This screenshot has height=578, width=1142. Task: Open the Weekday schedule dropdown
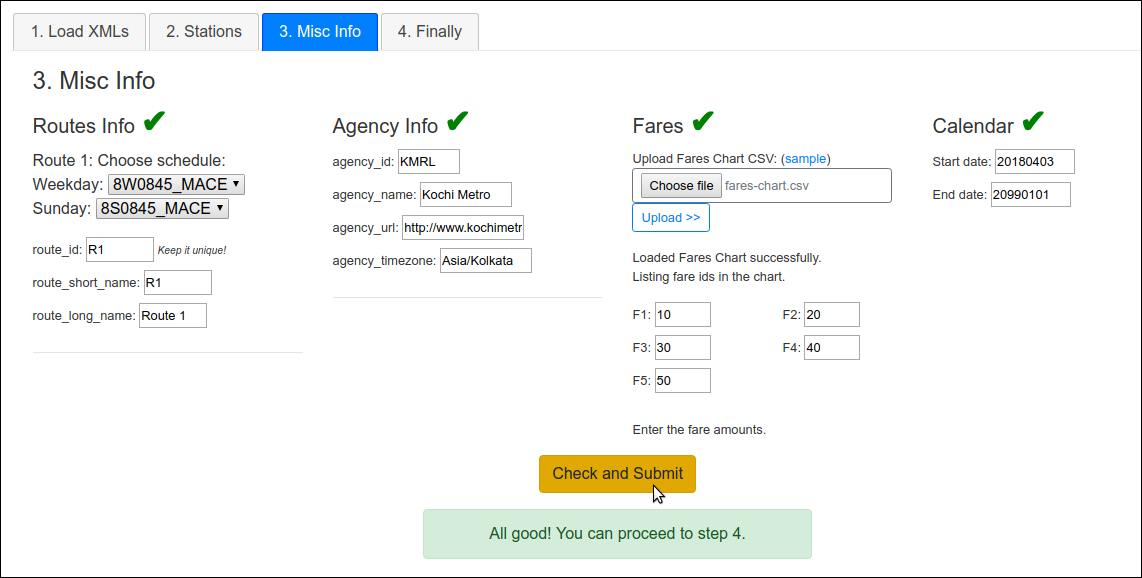pyautogui.click(x=176, y=185)
